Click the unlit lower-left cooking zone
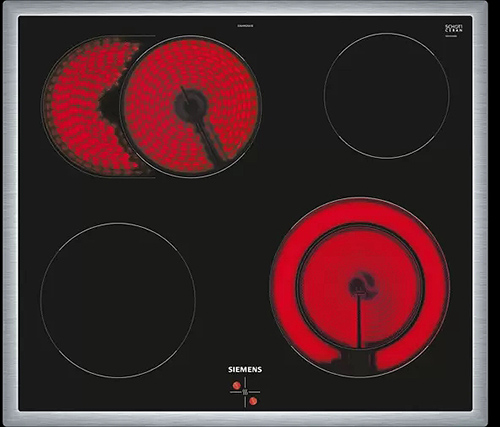 tap(118, 300)
